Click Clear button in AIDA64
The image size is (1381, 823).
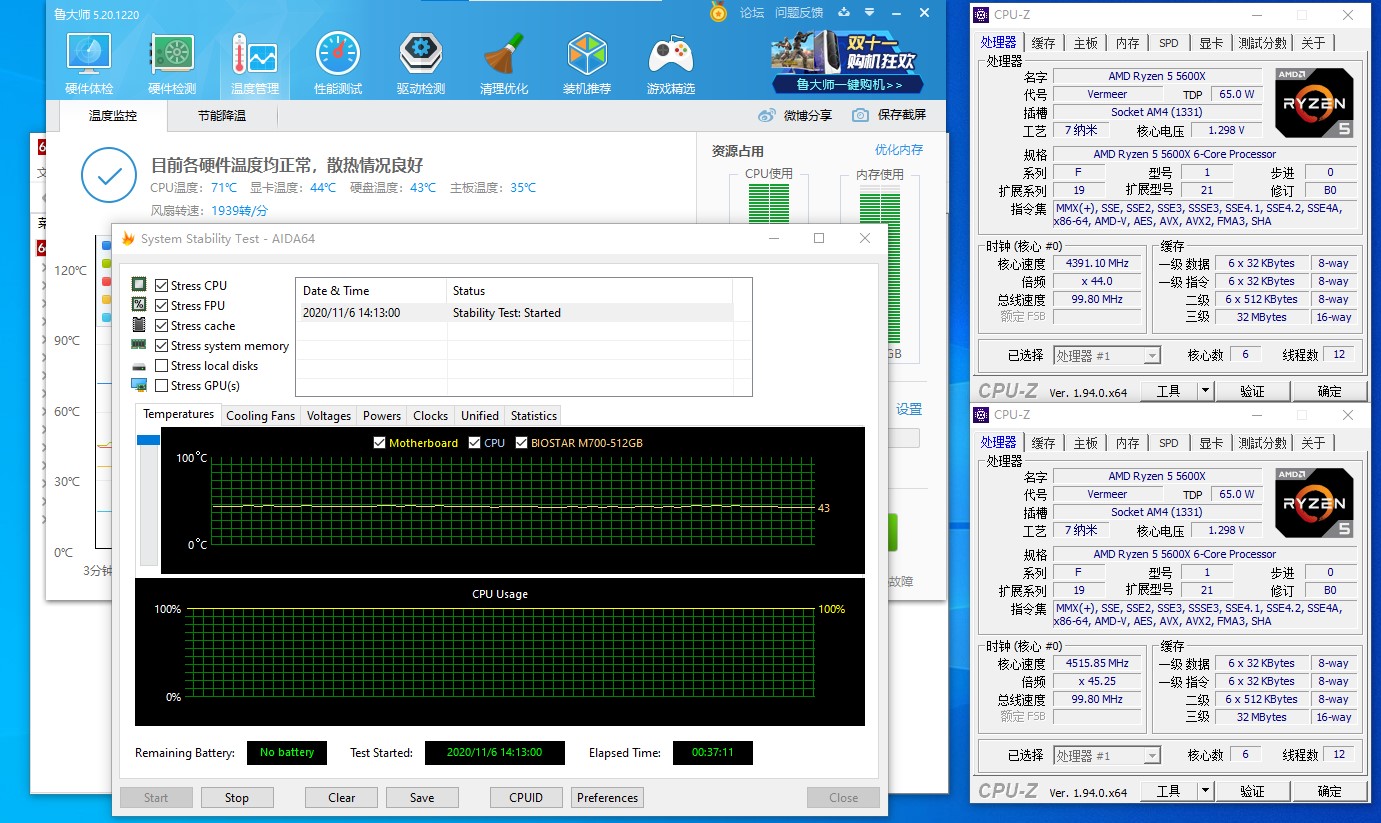[342, 798]
